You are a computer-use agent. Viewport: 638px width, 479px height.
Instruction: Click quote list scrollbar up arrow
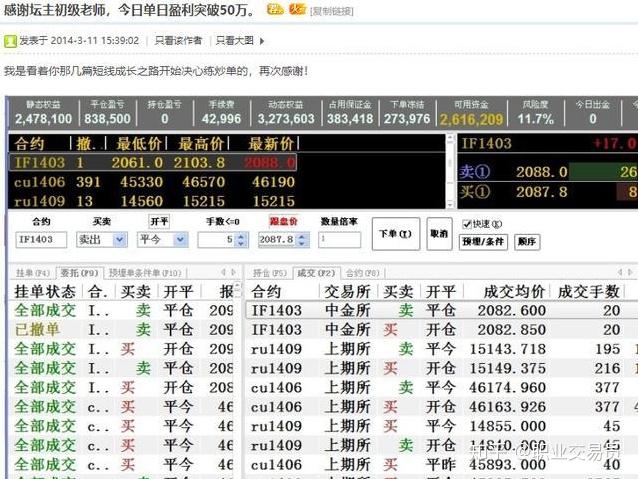(450, 138)
